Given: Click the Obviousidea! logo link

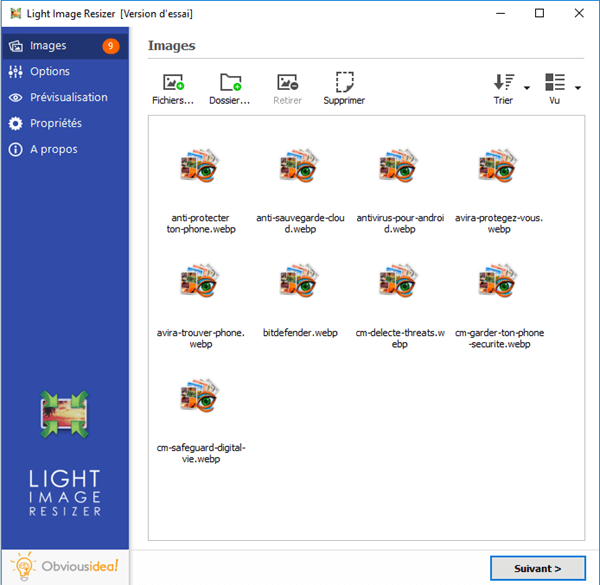Looking at the screenshot, I should tap(65, 567).
